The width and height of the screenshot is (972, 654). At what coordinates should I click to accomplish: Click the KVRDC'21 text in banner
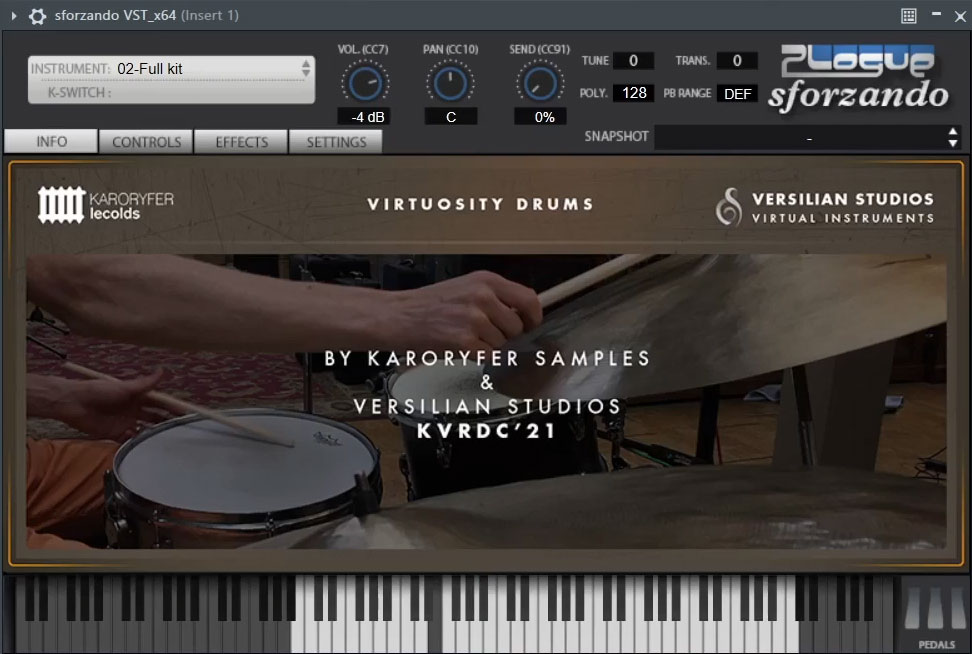pos(486,430)
